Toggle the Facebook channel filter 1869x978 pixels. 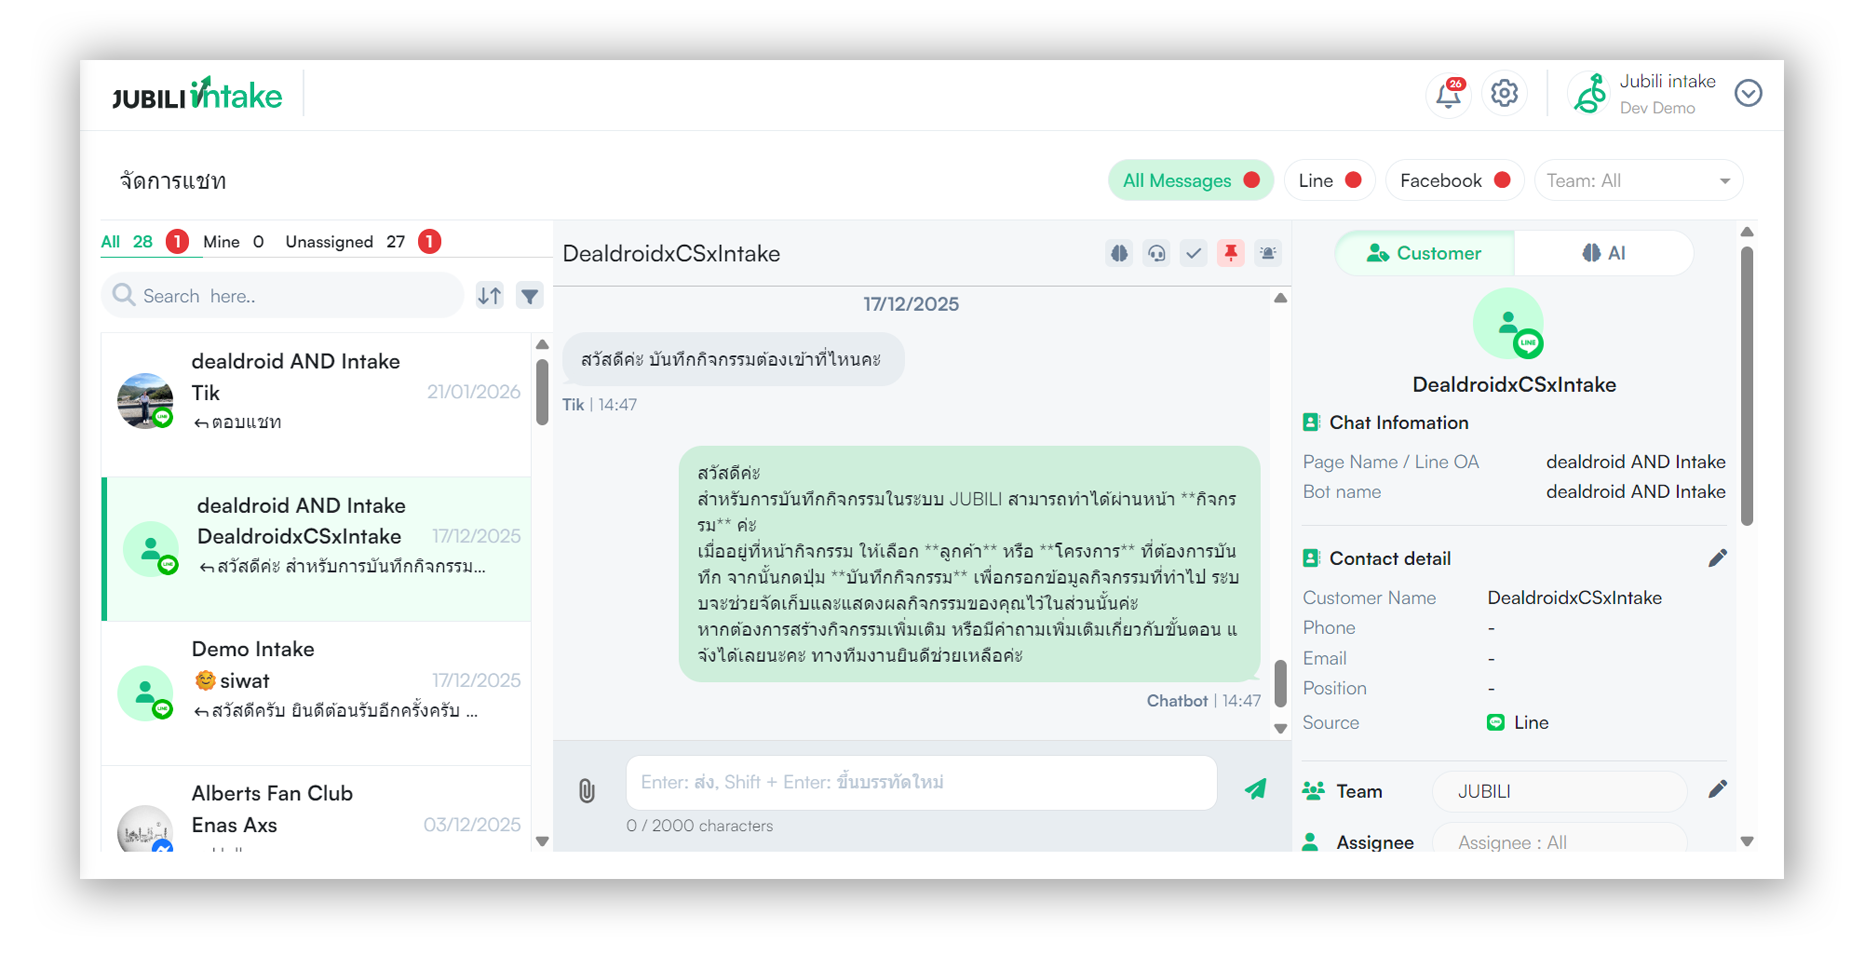pyautogui.click(x=1454, y=181)
